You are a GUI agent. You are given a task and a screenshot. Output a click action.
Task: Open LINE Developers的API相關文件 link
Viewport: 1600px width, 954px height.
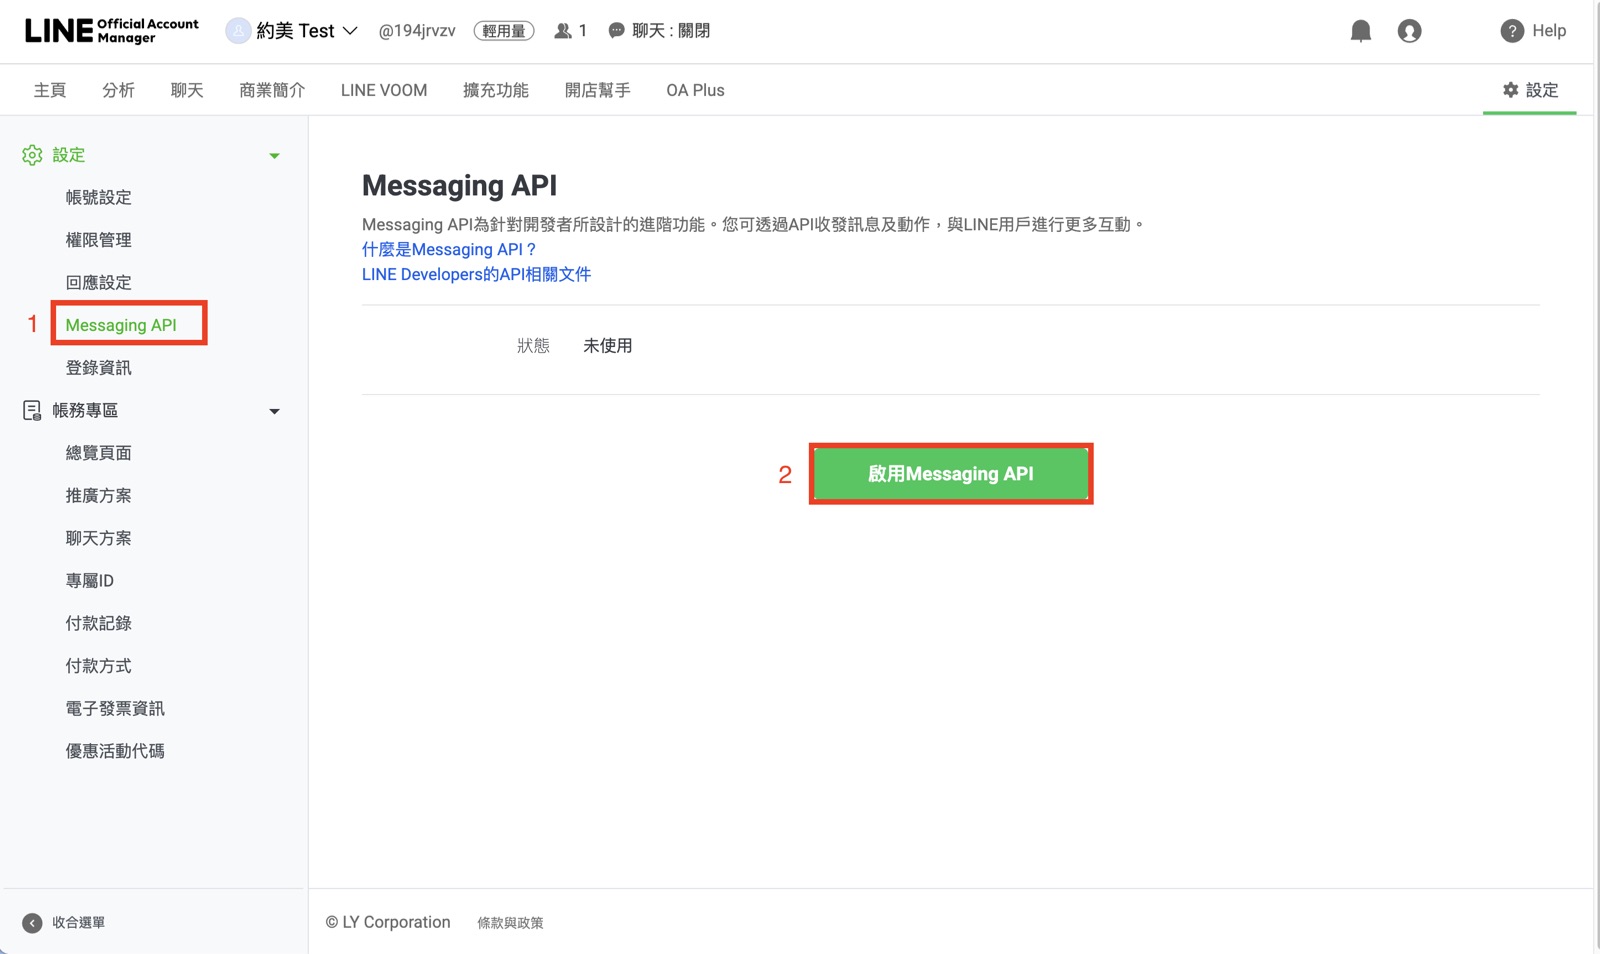476,274
